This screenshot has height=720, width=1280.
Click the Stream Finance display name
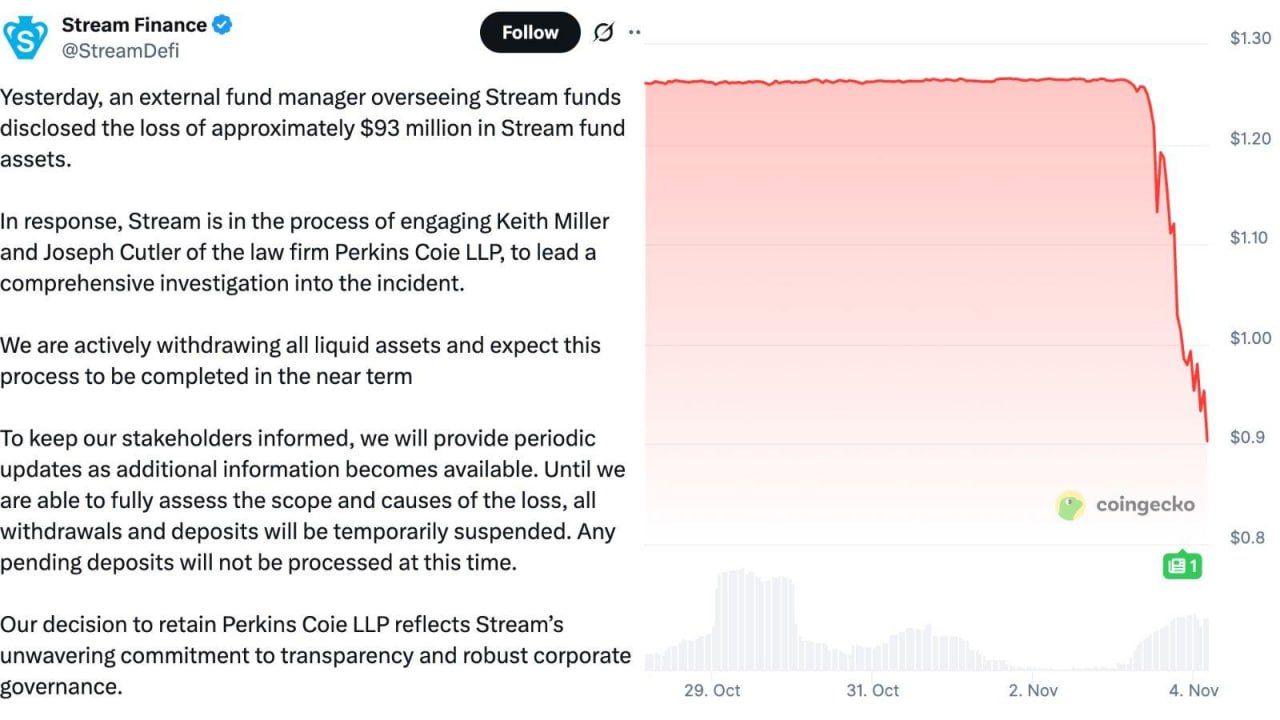point(134,25)
